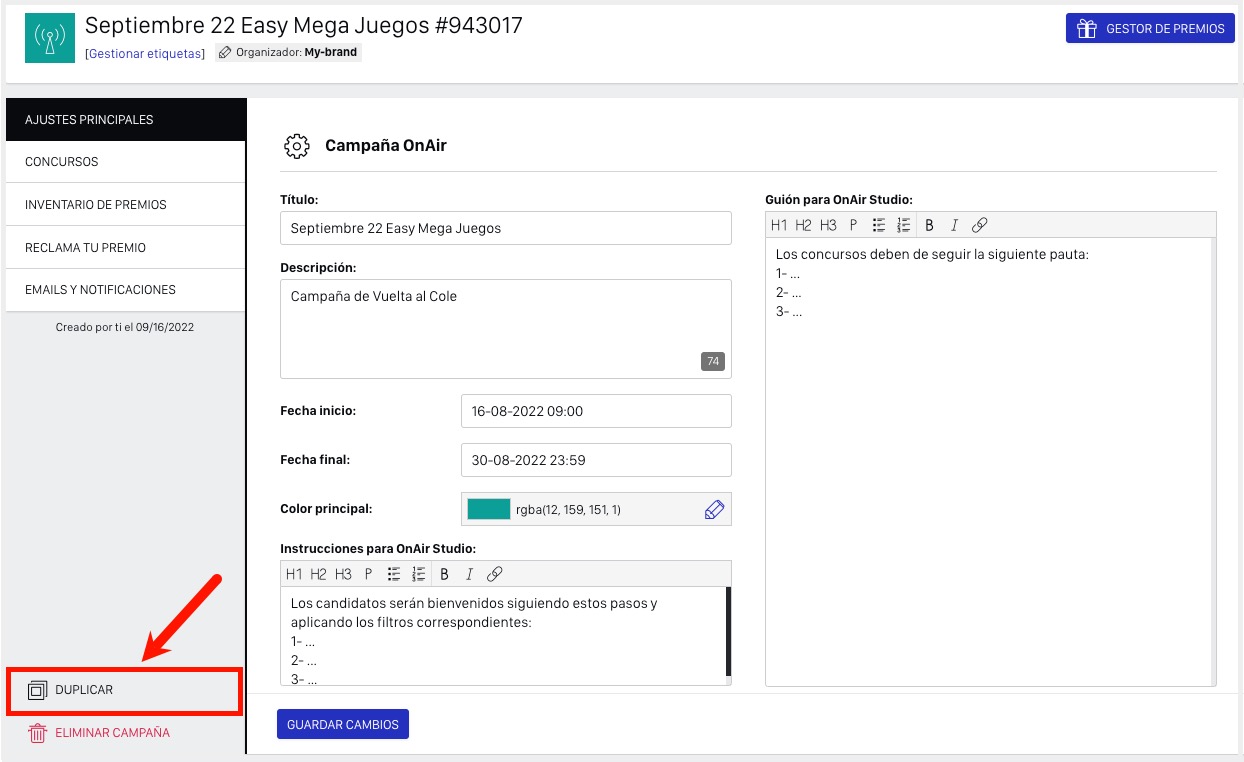
Task: Click the teal Color principal swatch
Action: (488, 509)
